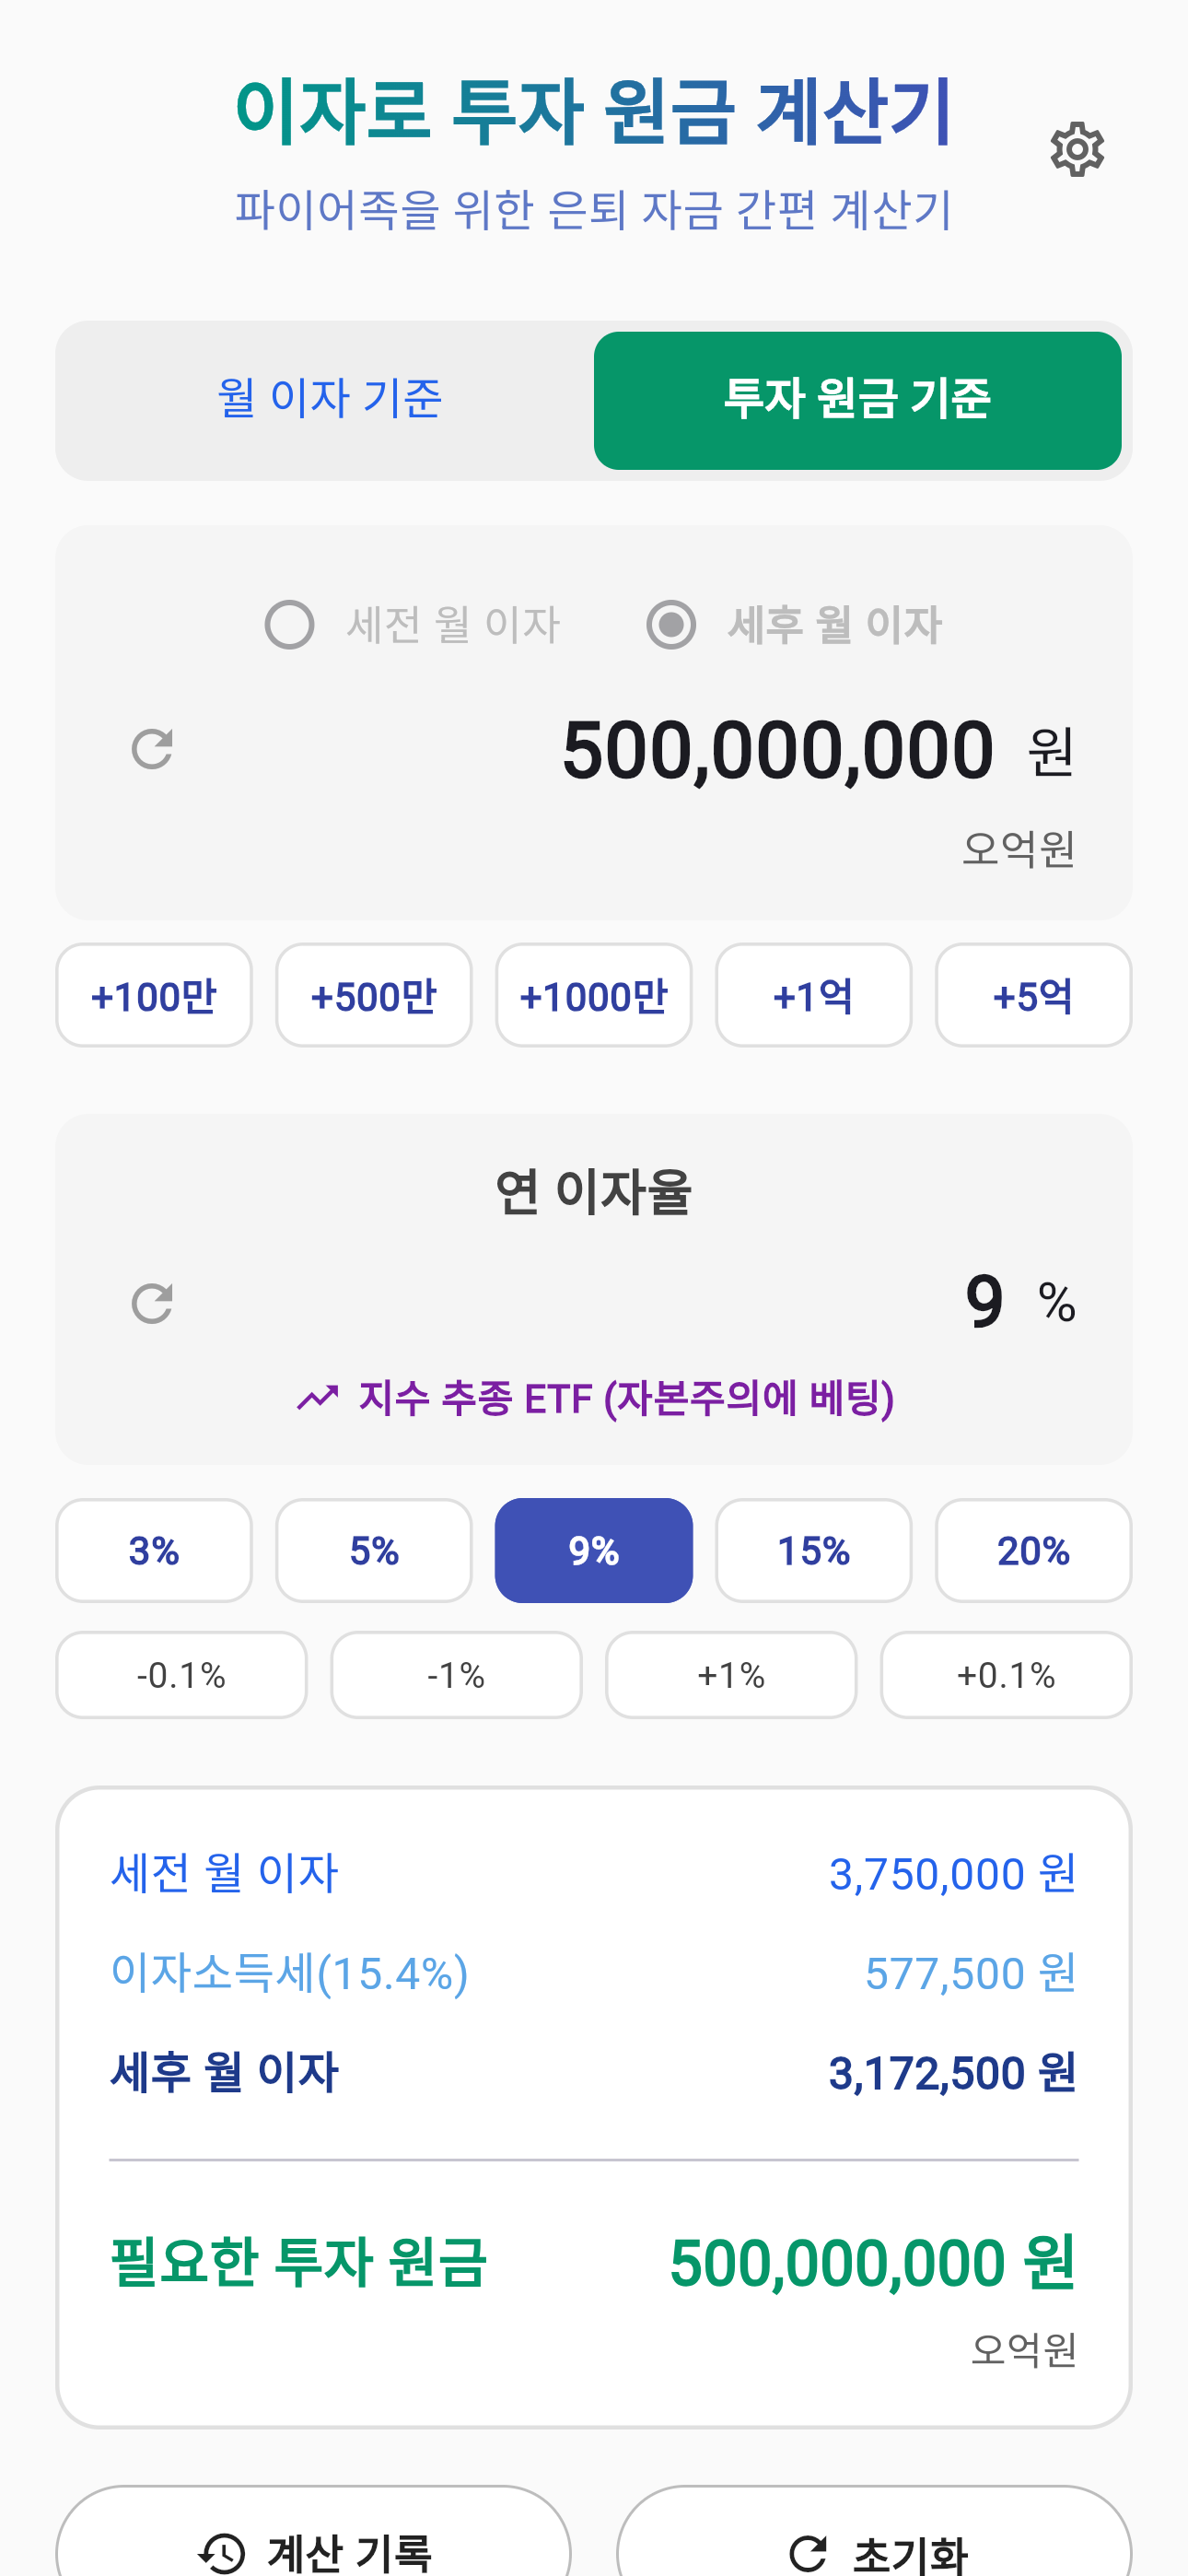
Task: Tap the history clock icon in 계산 기록
Action: pos(221,2553)
